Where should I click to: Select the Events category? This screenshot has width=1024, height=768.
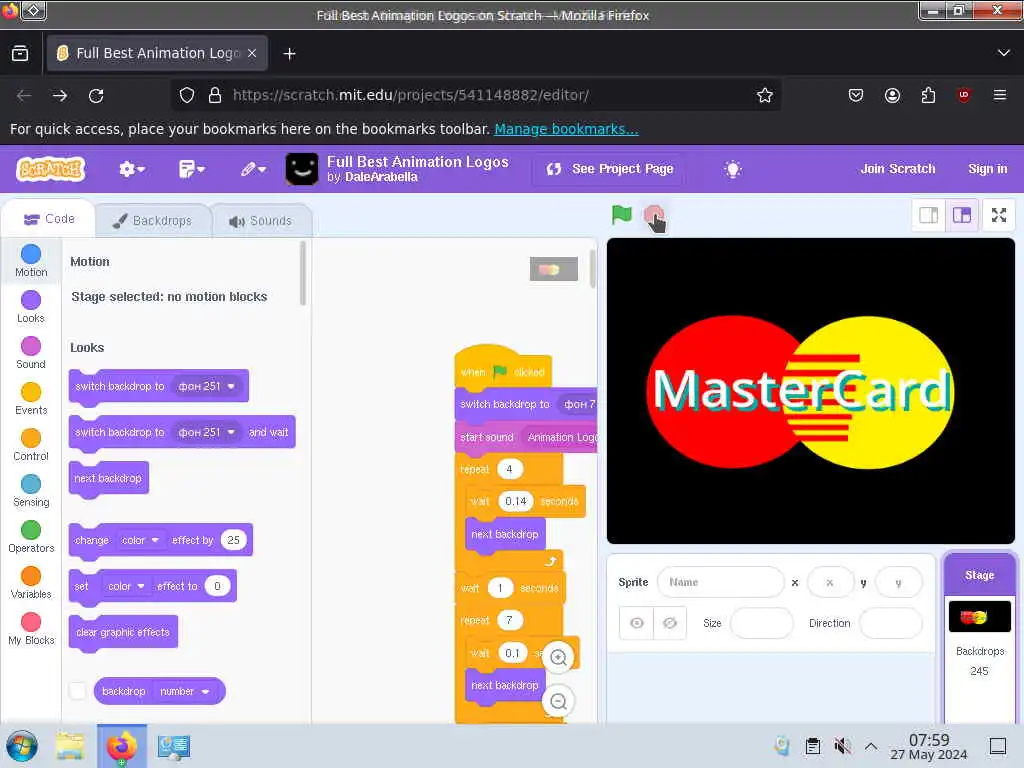pyautogui.click(x=31, y=399)
